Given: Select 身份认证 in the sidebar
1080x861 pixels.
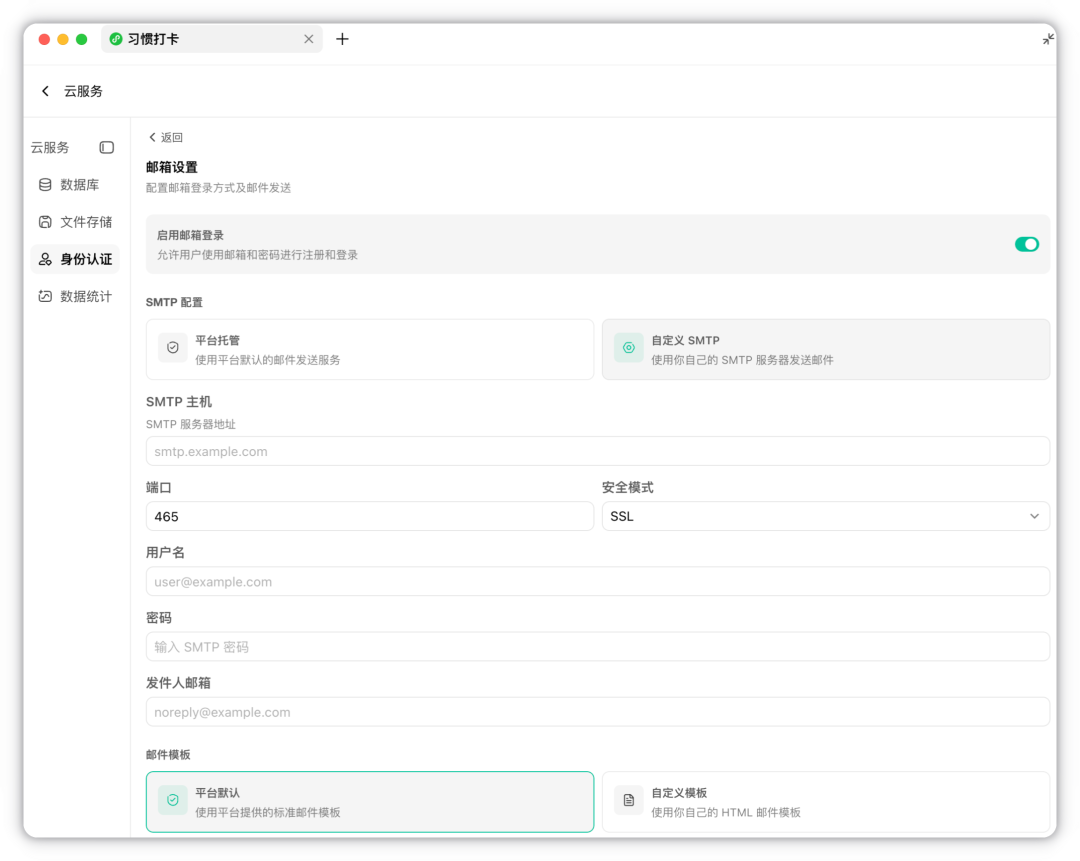Looking at the screenshot, I should point(74,259).
